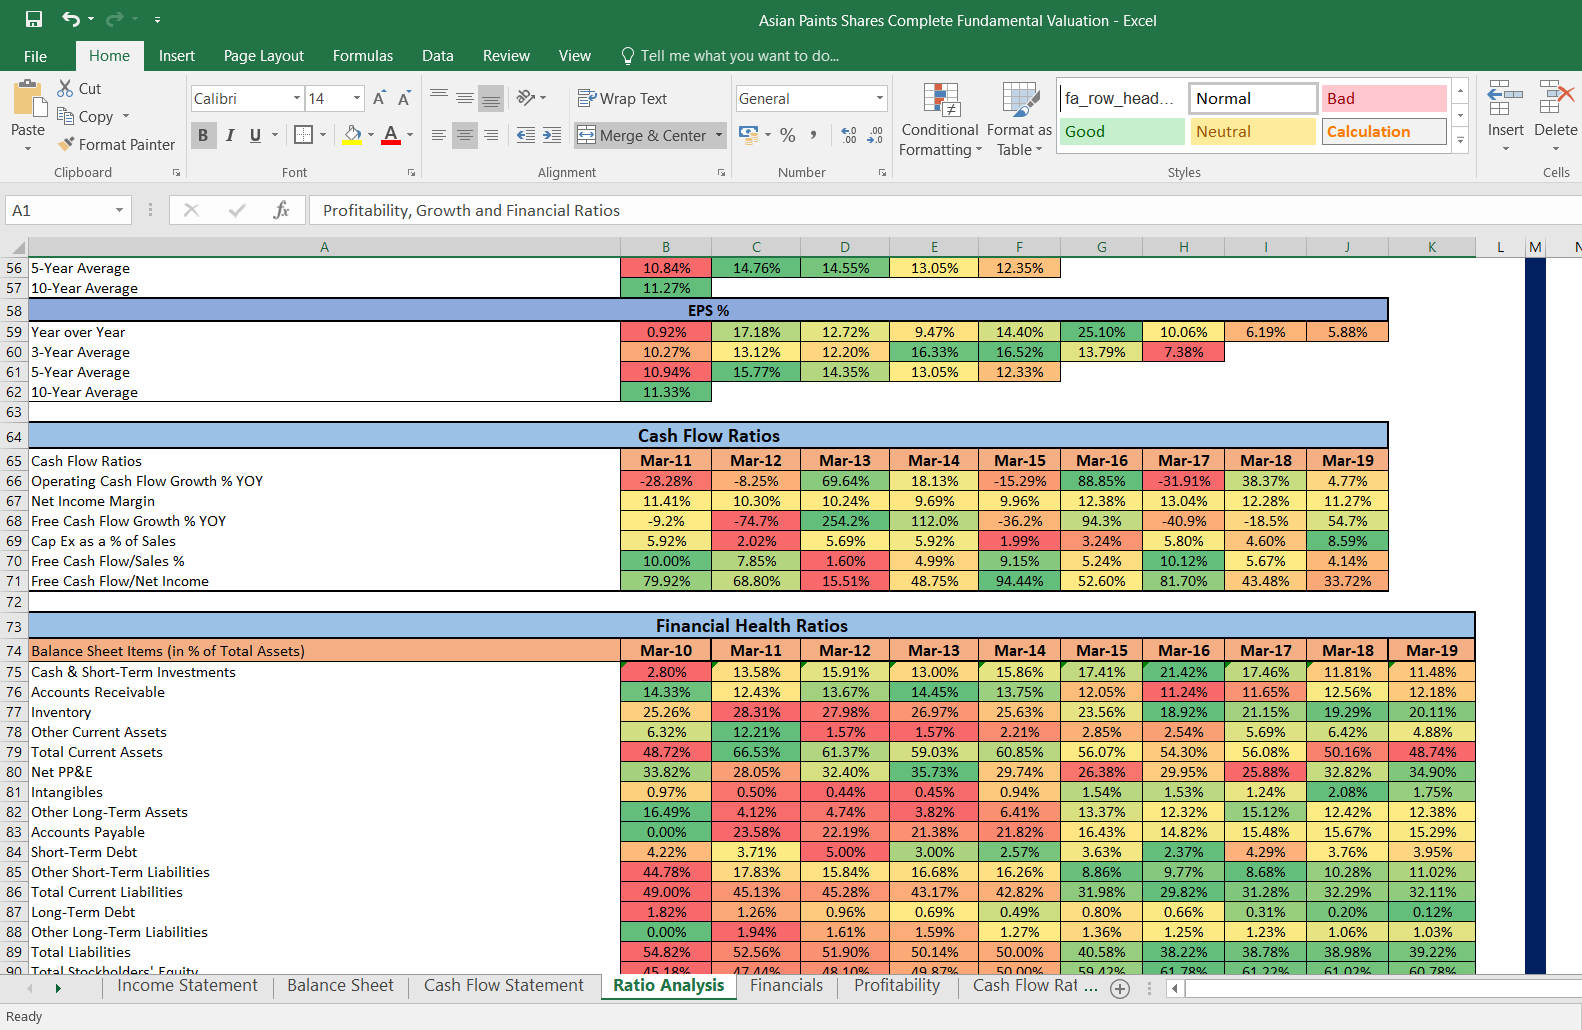Click the Paste clipboard icon
This screenshot has width=1582, height=1030.
point(28,99)
